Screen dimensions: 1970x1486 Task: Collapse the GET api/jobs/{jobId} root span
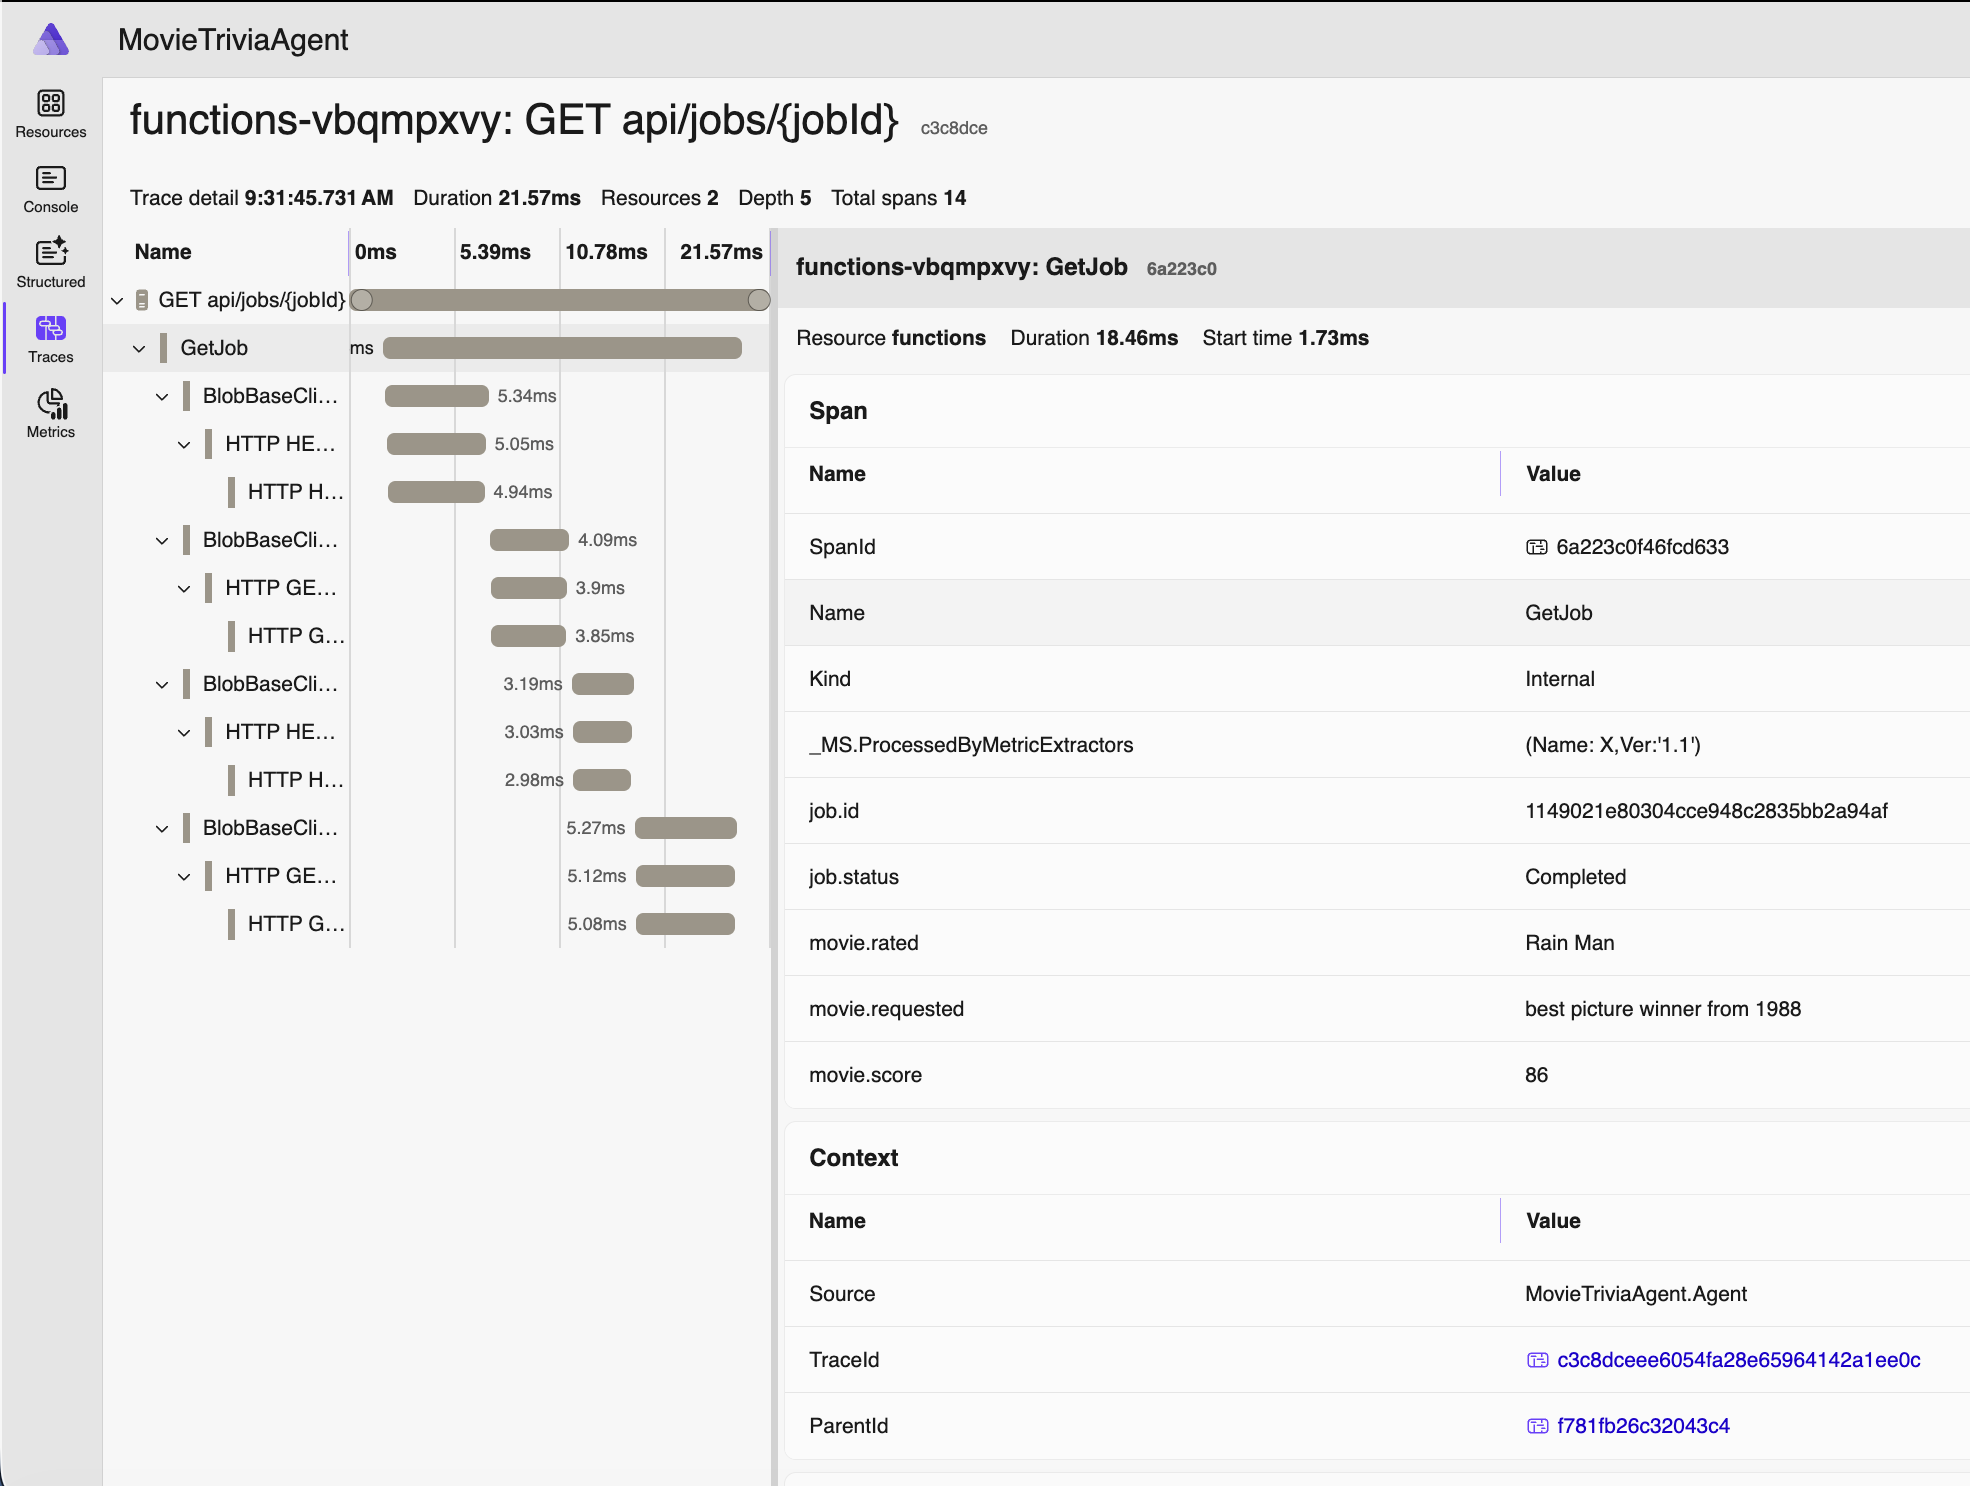117,300
